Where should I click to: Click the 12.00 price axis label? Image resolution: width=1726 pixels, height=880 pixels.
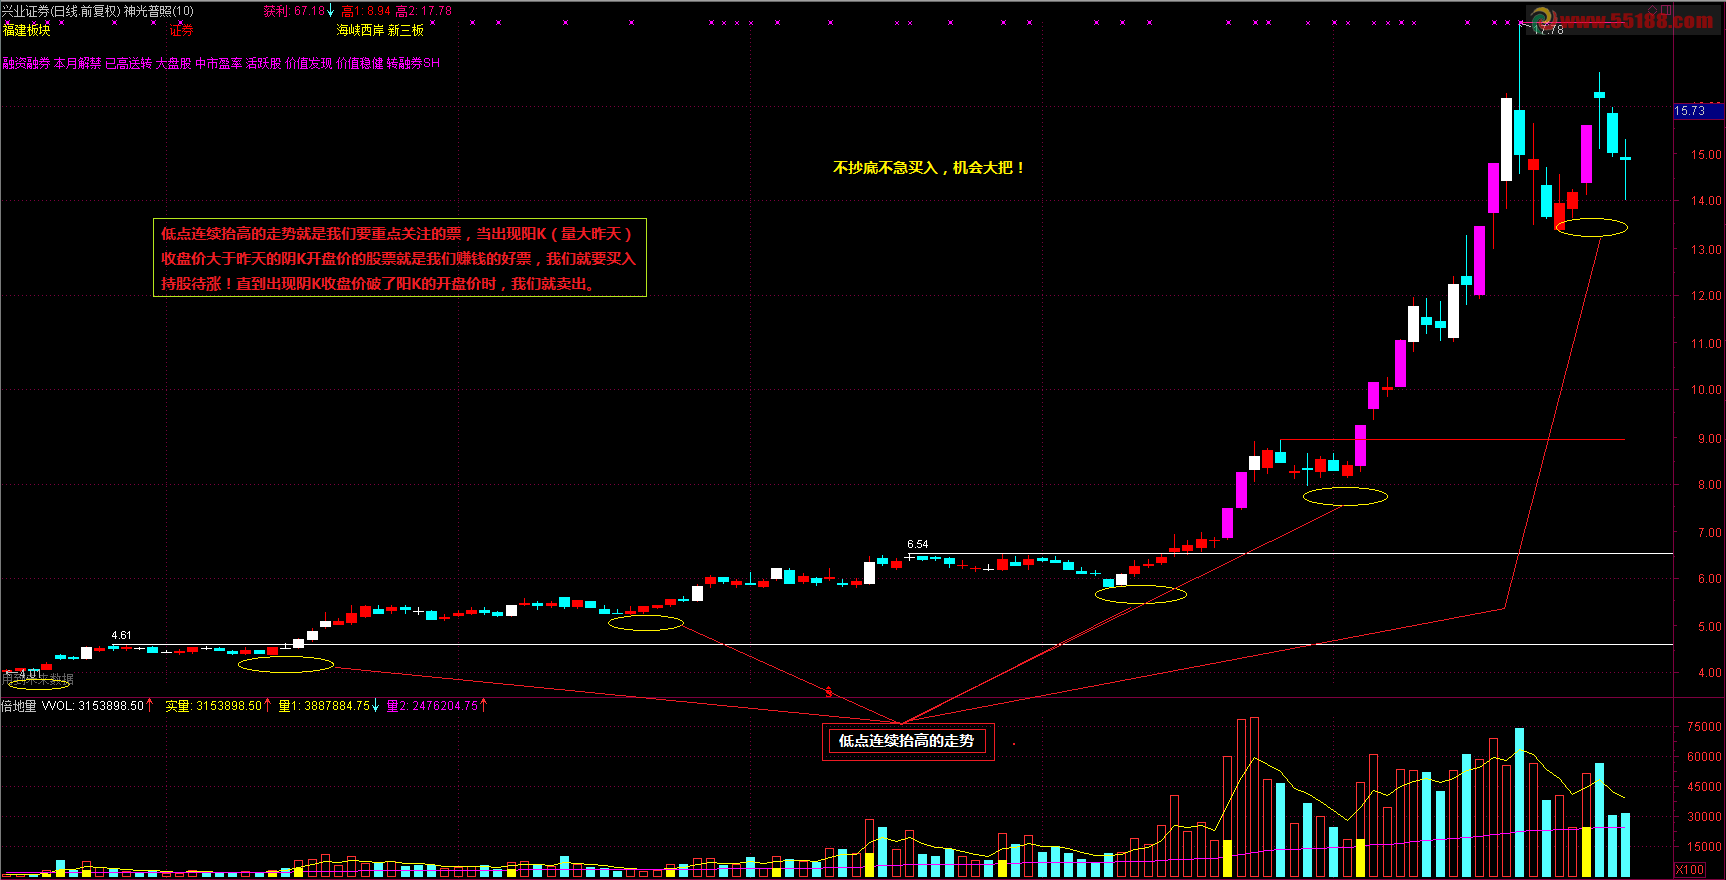pos(1706,296)
